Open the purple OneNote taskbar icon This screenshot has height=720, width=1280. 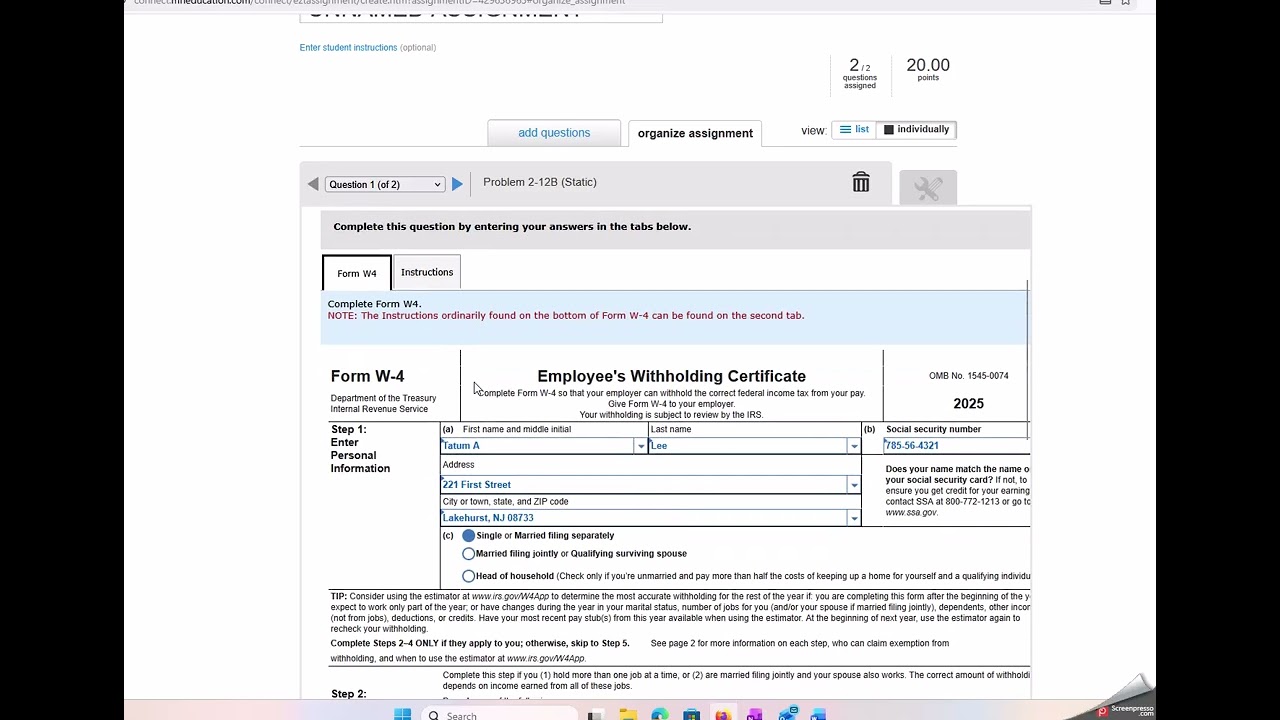click(755, 715)
